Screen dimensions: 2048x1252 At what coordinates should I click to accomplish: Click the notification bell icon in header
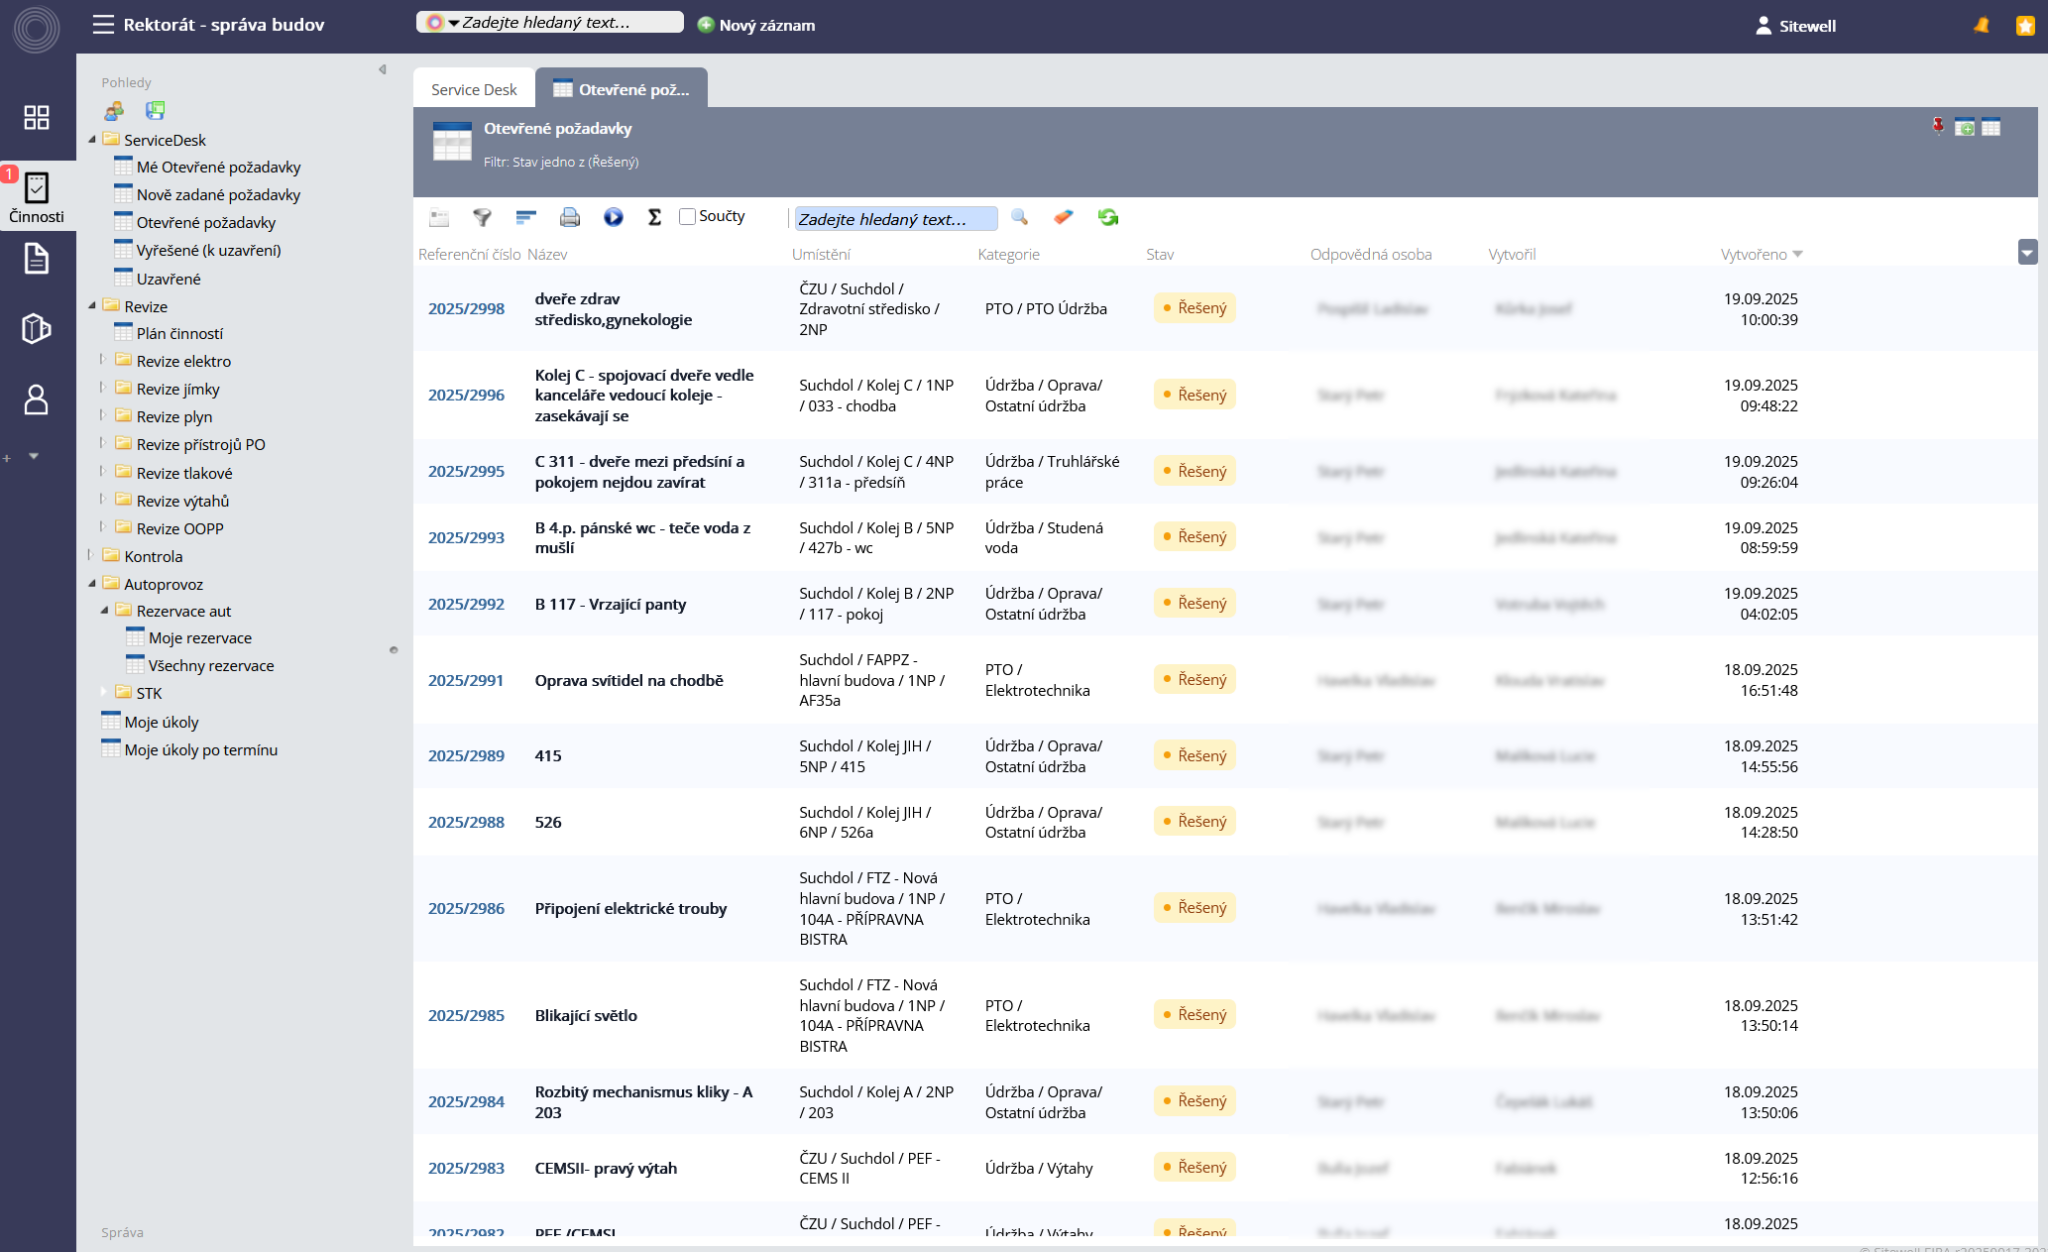point(1981,25)
